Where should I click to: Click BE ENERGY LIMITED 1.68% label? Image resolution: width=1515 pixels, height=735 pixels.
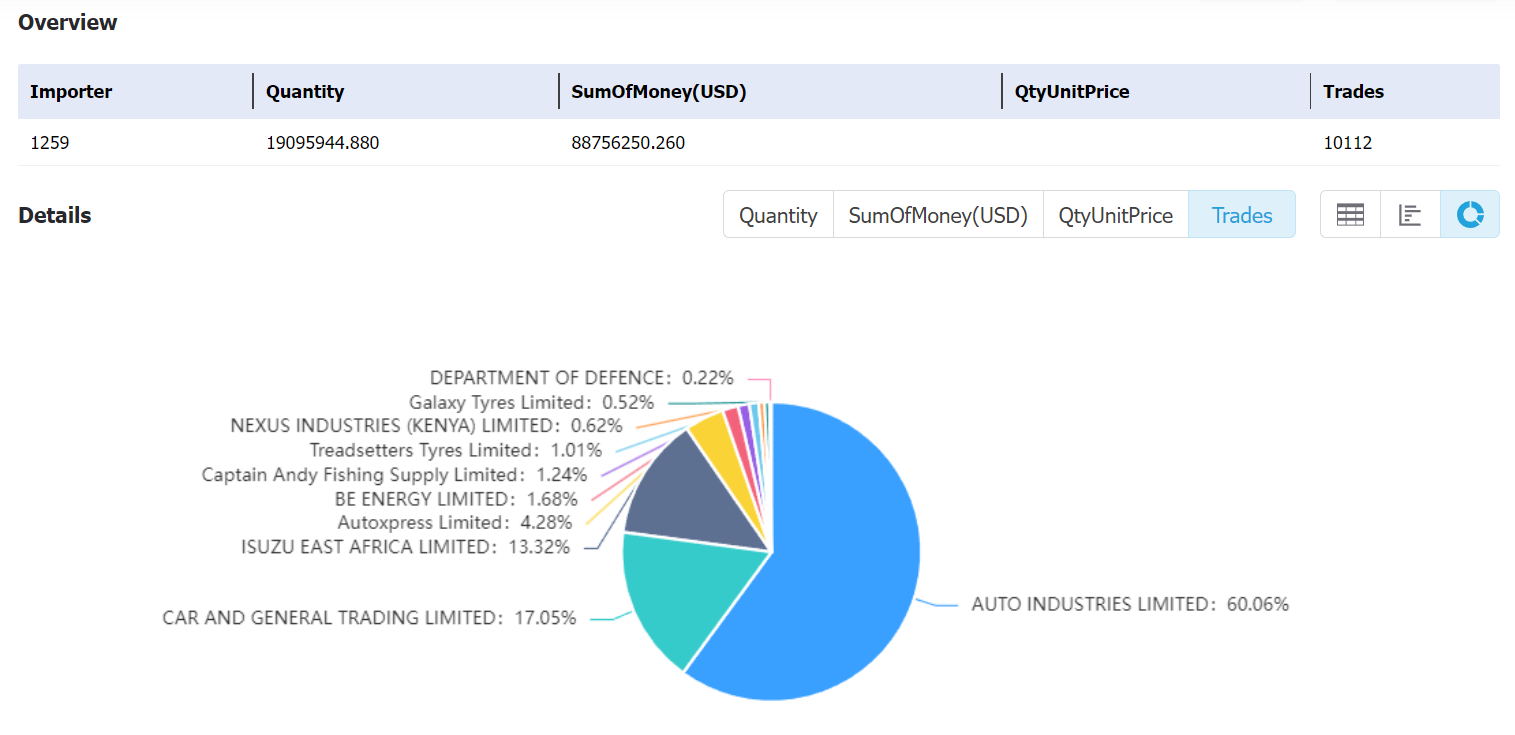tap(456, 498)
